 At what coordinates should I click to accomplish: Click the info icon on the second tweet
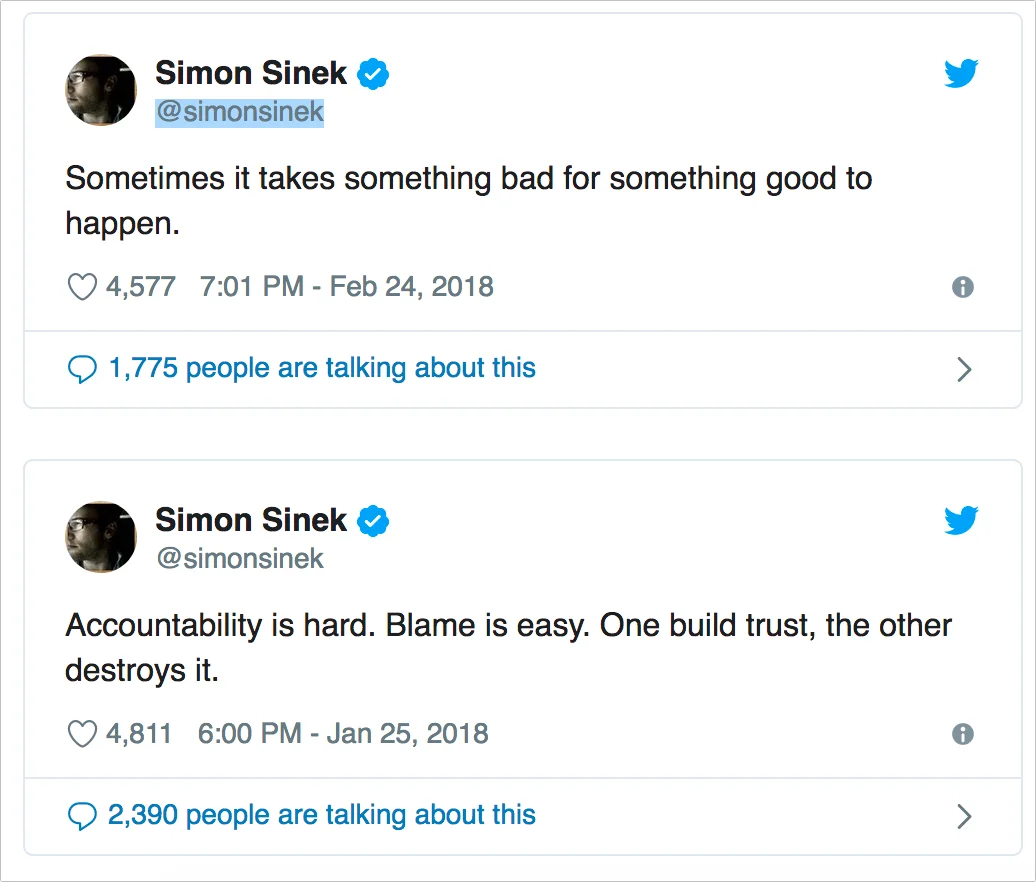[x=963, y=734]
